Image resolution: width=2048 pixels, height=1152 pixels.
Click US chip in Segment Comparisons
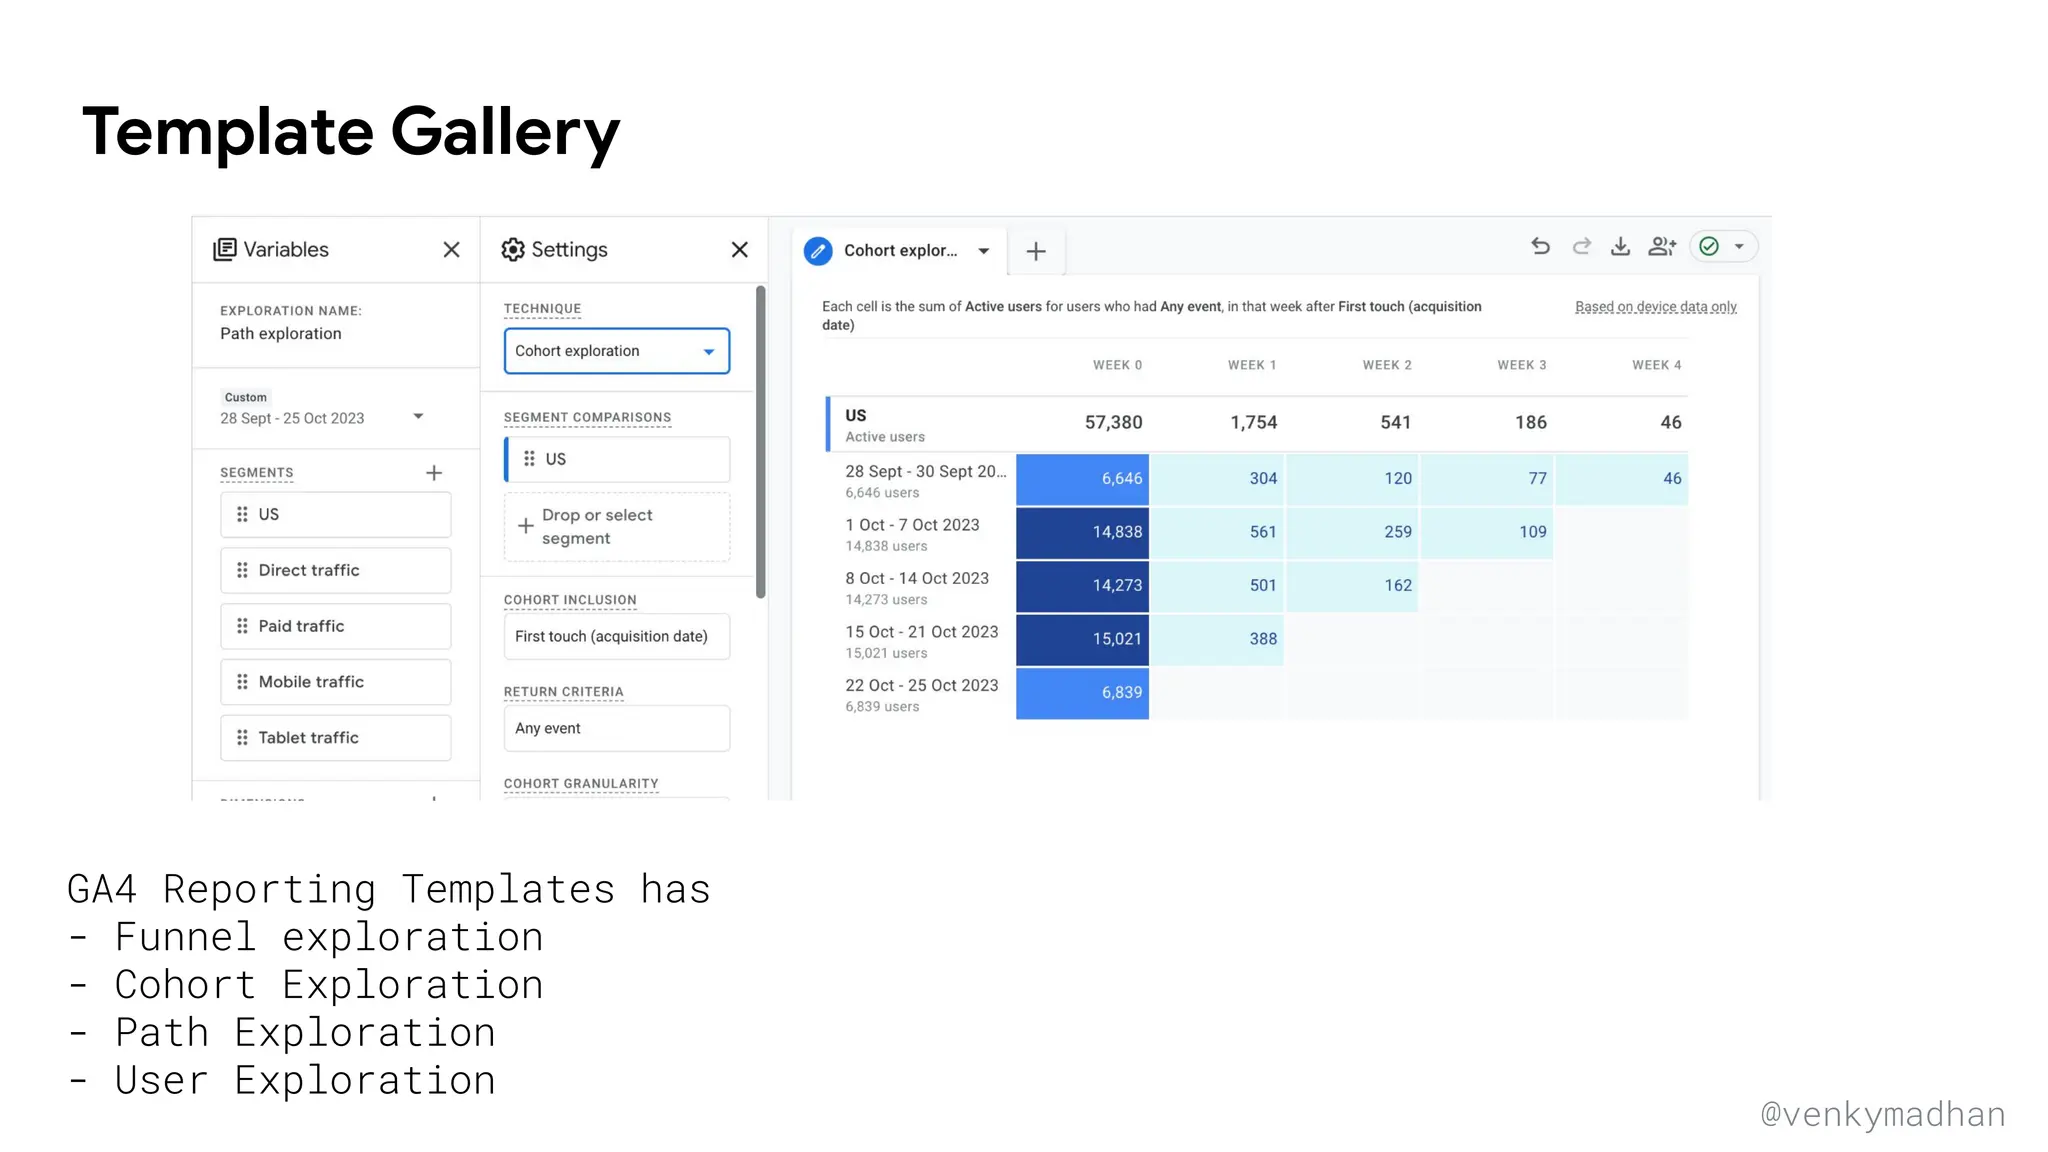617,459
